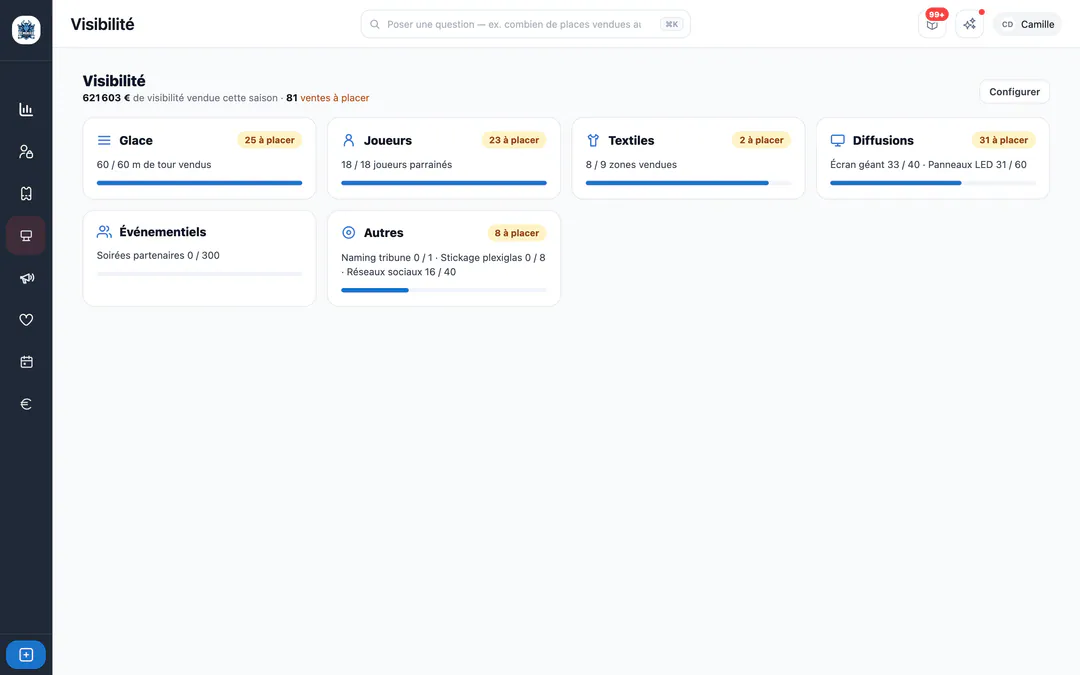The height and width of the screenshot is (675, 1080).
Task: Click the search magnifier icon
Action: (x=375, y=24)
